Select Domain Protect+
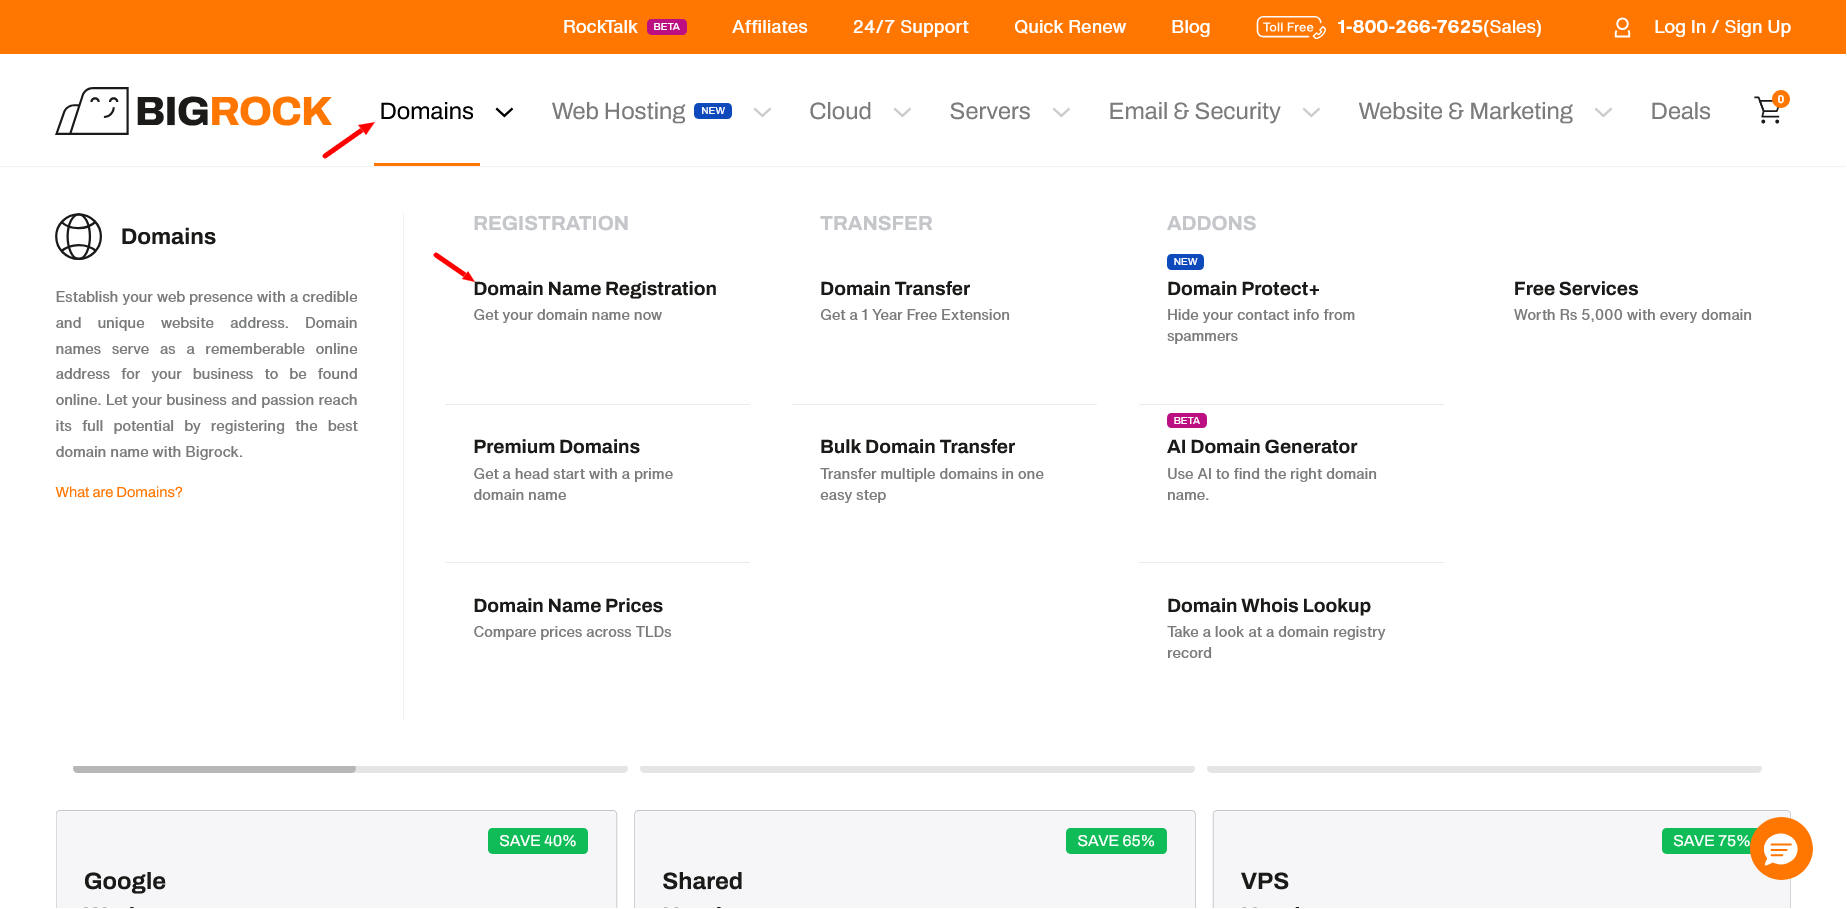The width and height of the screenshot is (1847, 909). (x=1243, y=289)
